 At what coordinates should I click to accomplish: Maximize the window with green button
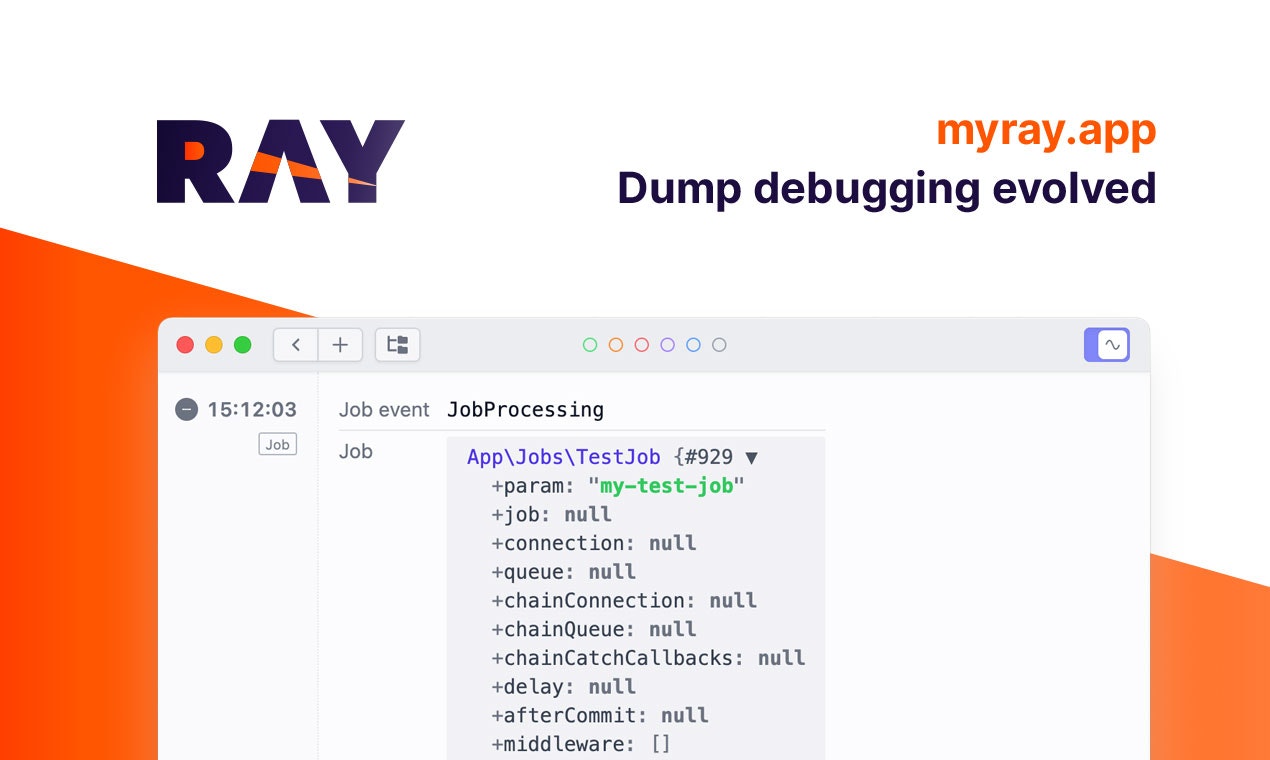coord(242,345)
